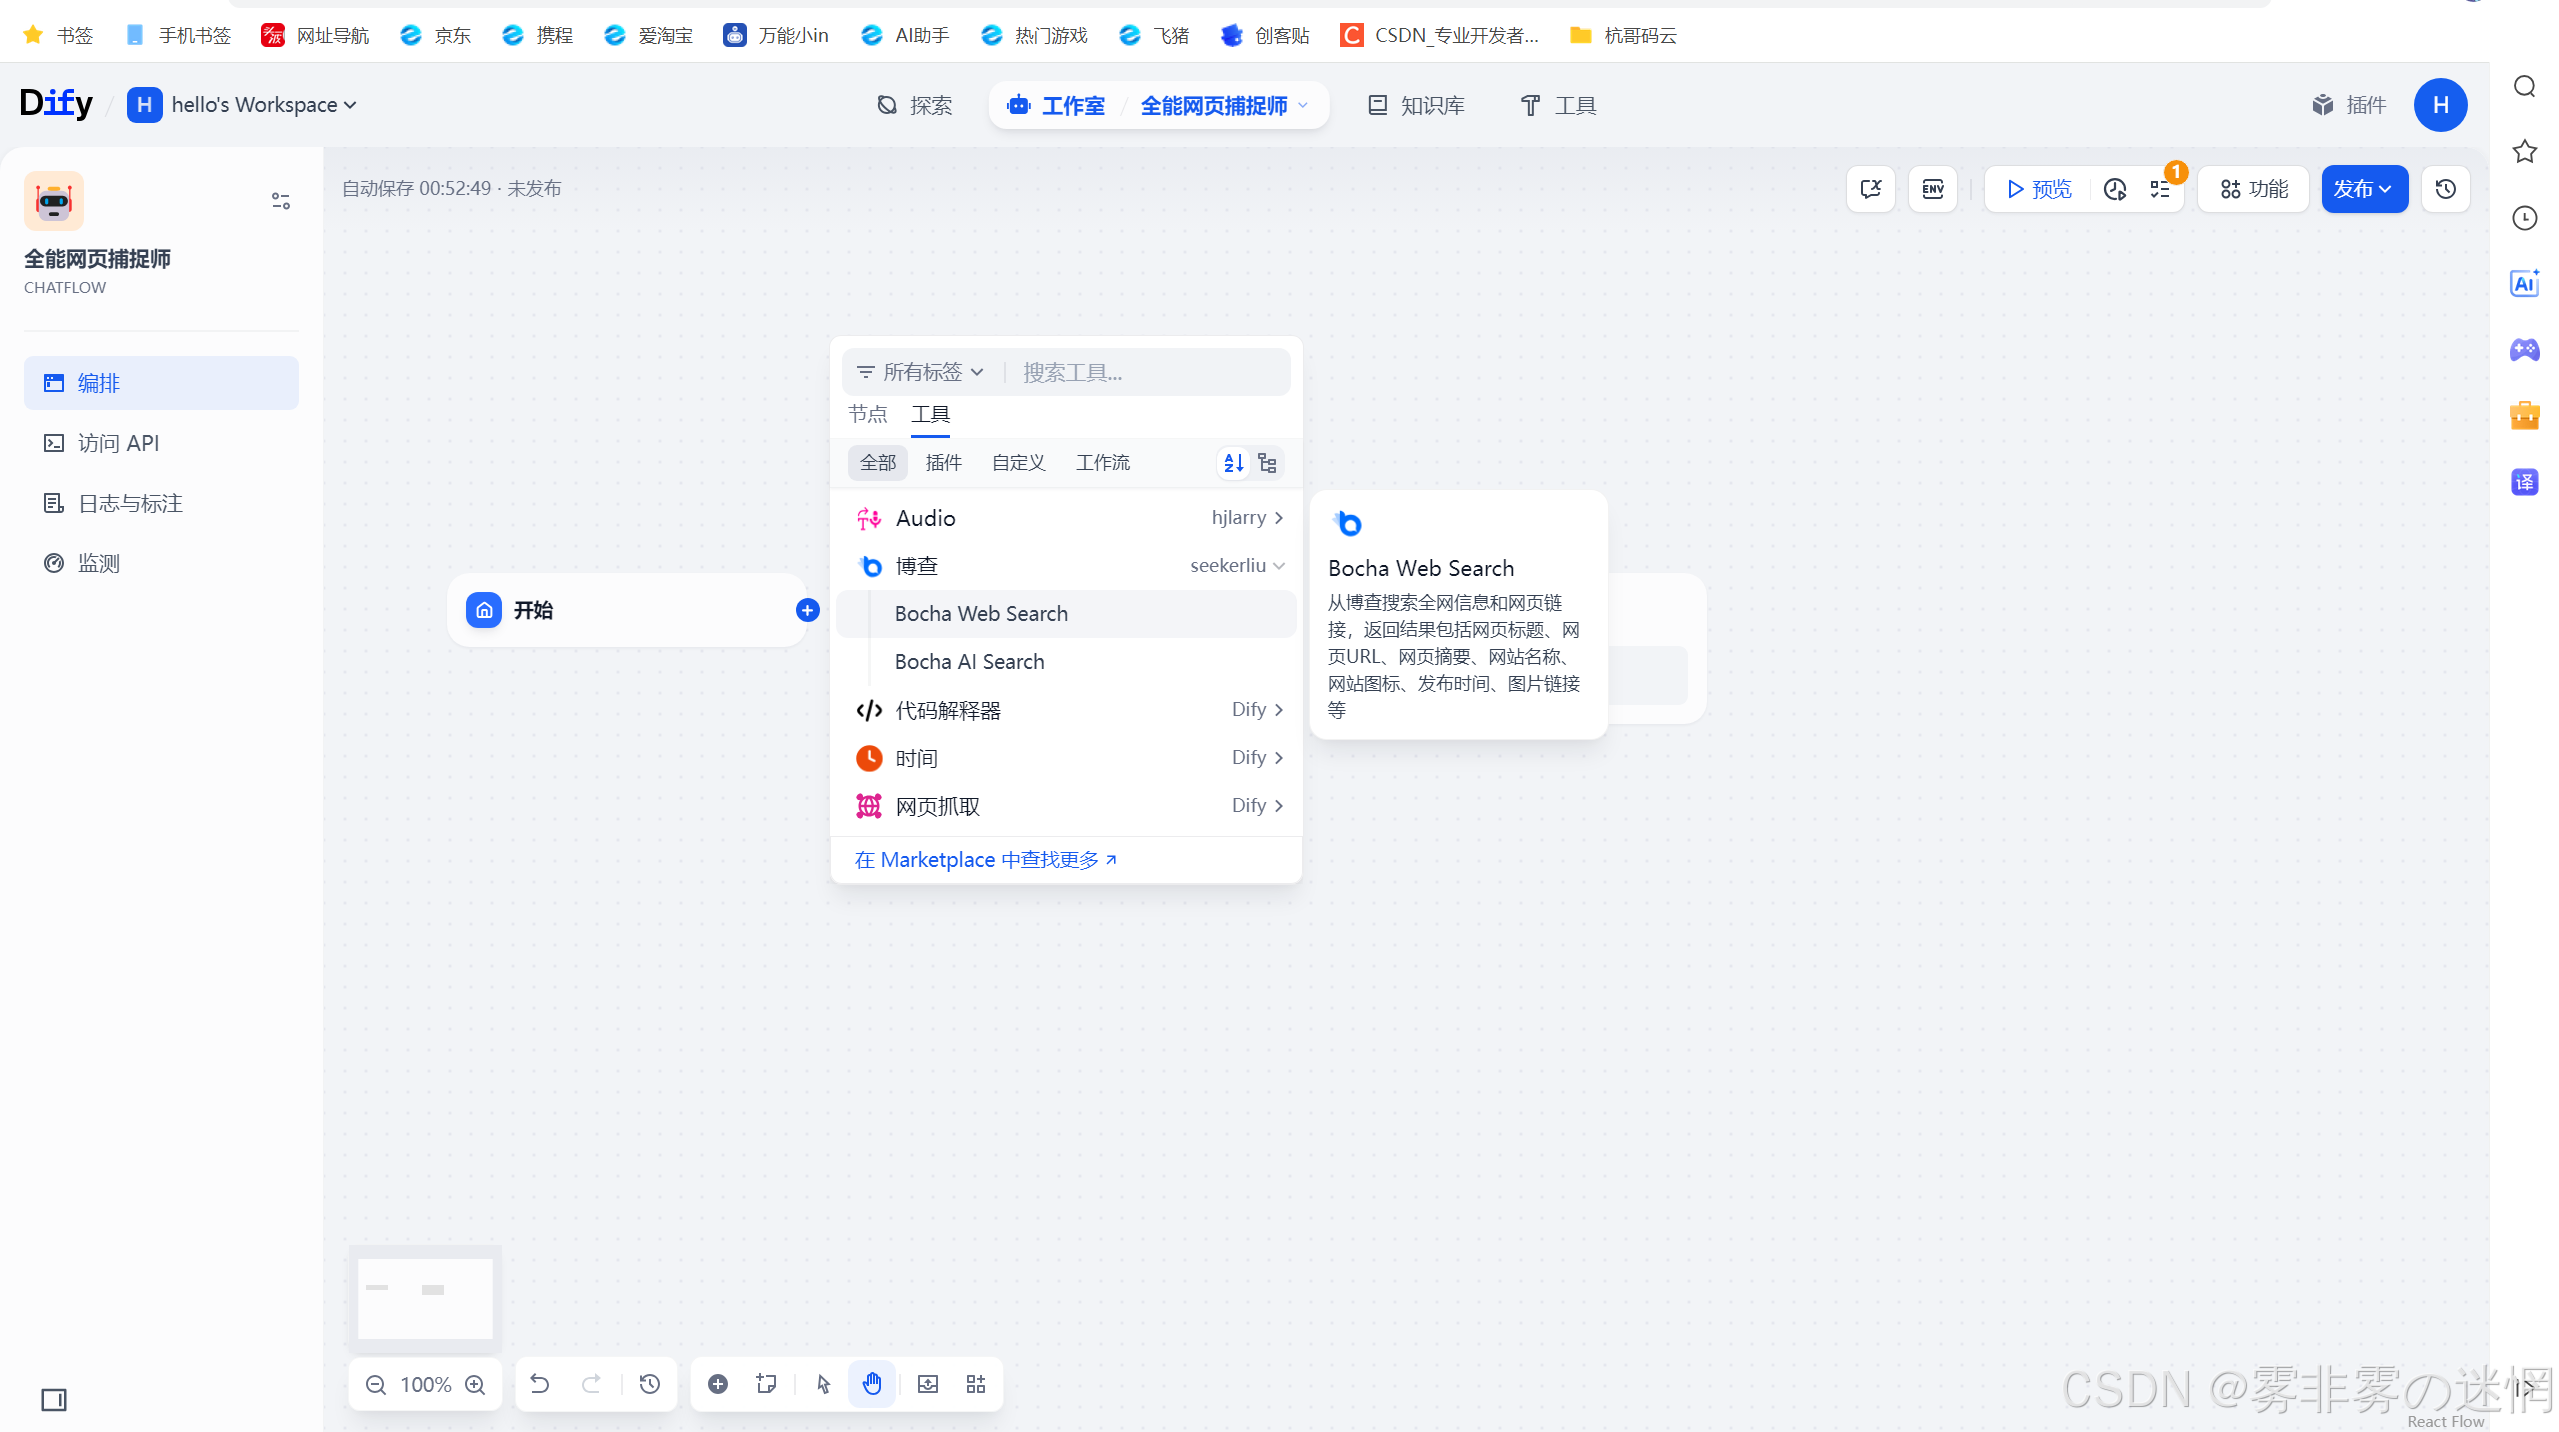Select the 工作流 filter

click(x=1103, y=462)
